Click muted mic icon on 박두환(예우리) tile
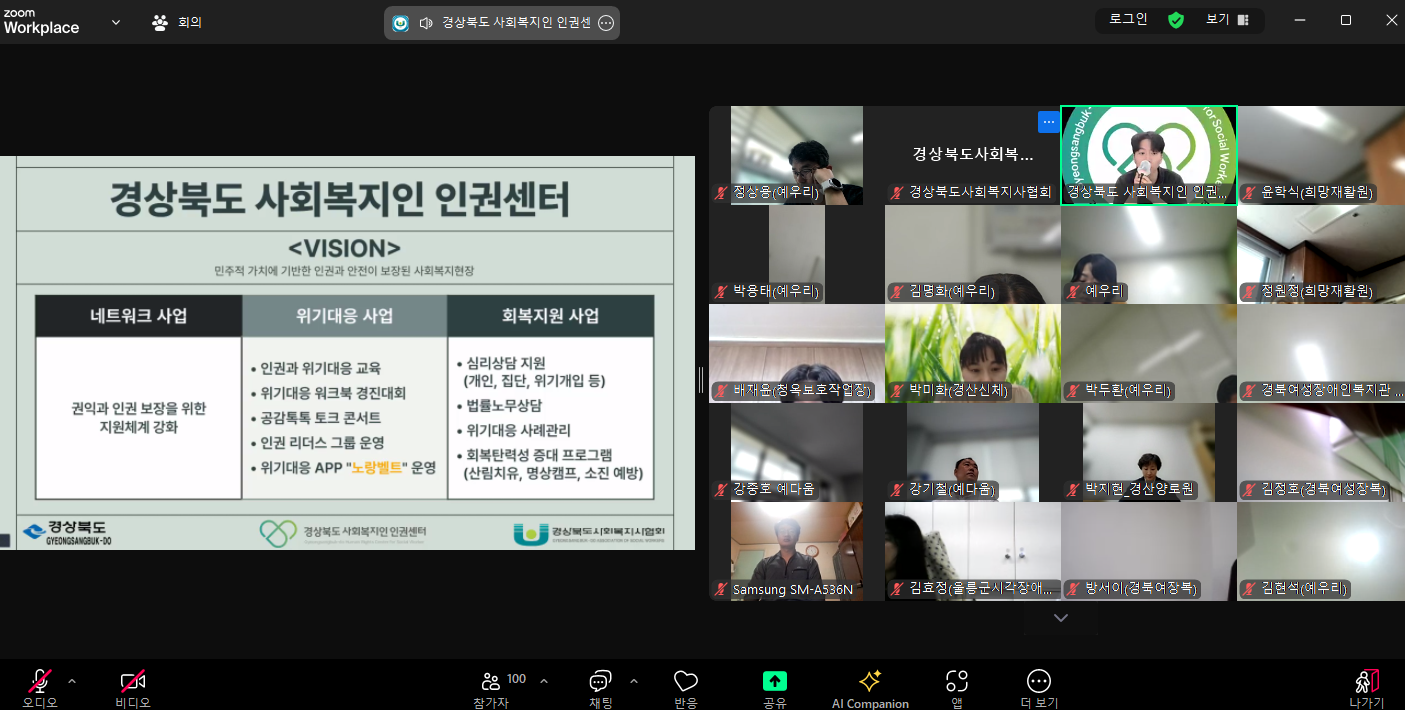 [x=1073, y=391]
